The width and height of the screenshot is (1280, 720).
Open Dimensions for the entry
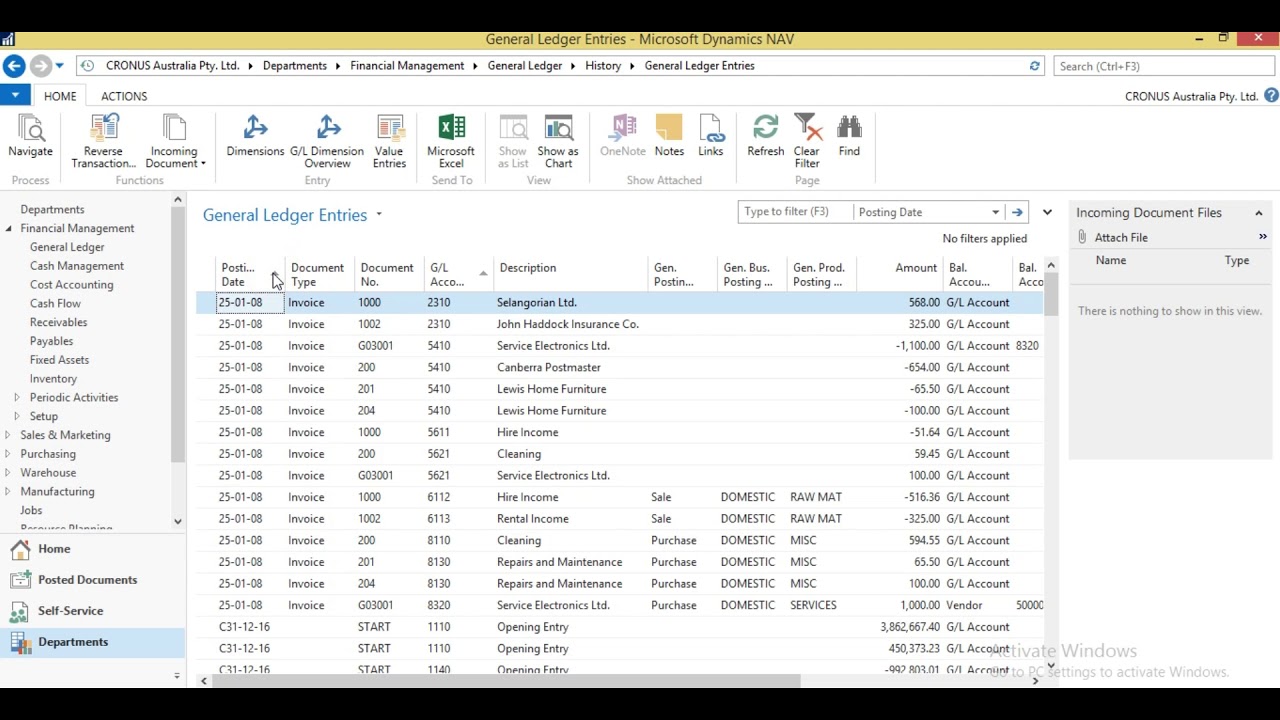(x=255, y=136)
